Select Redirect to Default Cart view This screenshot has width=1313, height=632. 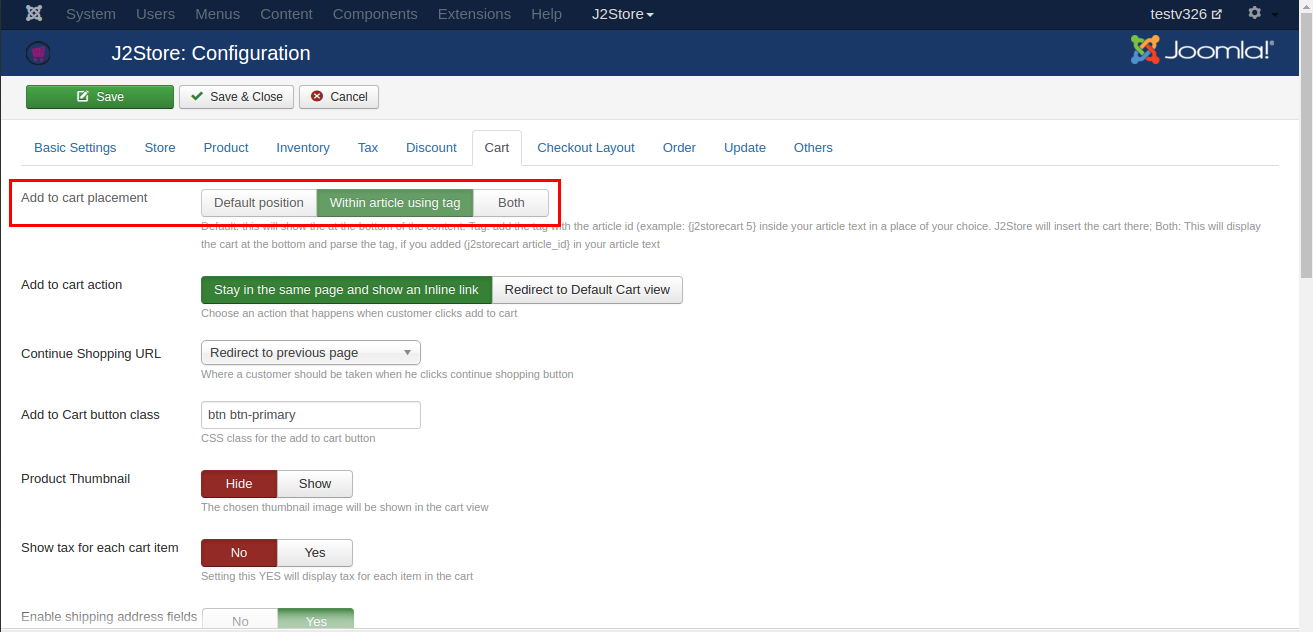click(587, 290)
